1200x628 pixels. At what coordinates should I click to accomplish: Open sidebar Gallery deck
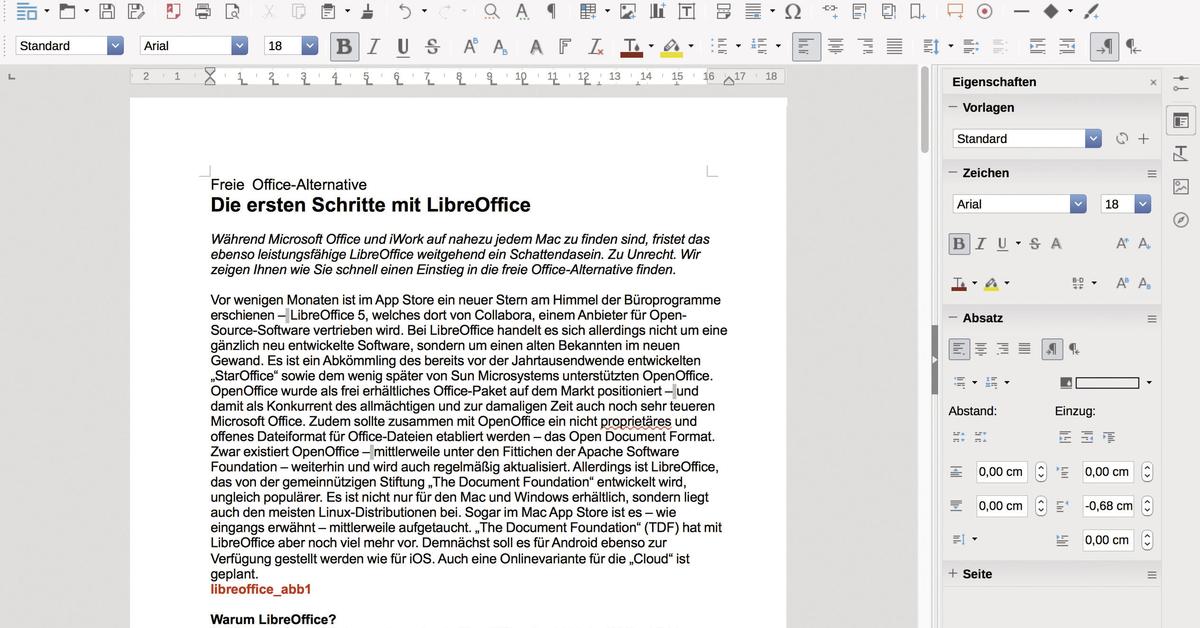click(1181, 186)
